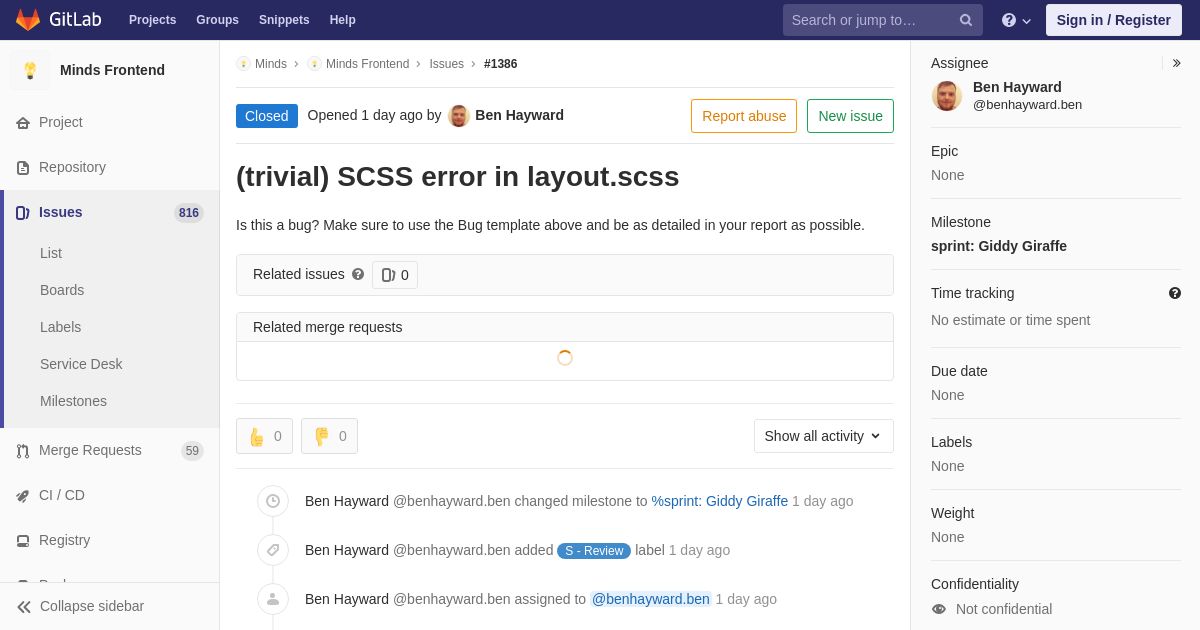Open the Issues count badge 816
The width and height of the screenshot is (1200, 630).
coord(189,213)
